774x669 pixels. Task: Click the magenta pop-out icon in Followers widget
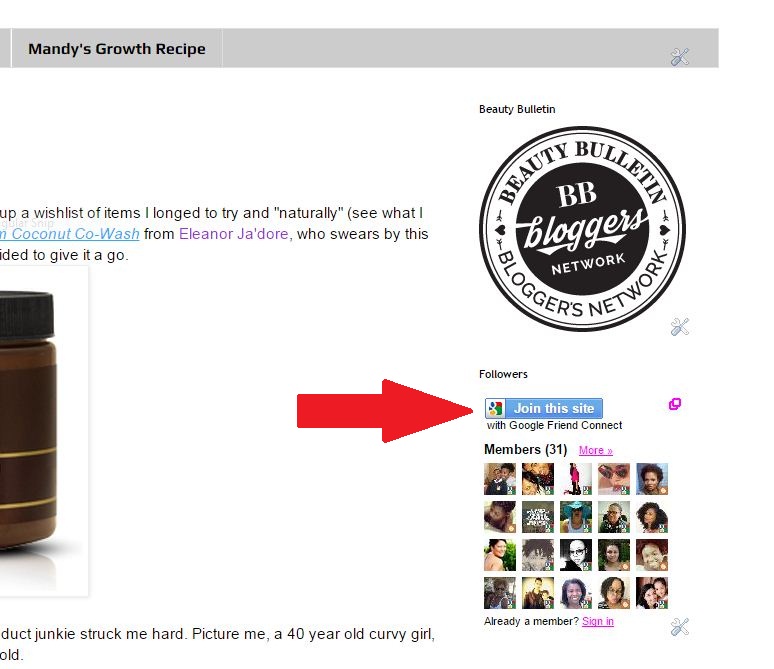coord(674,404)
